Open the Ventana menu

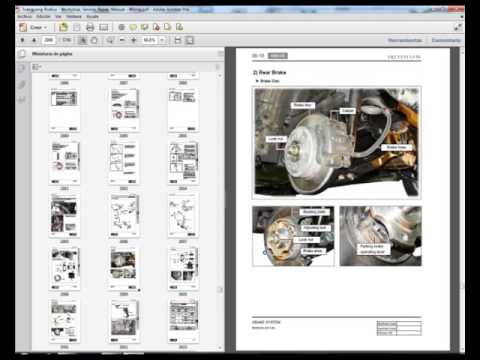pyautogui.click(x=74, y=17)
